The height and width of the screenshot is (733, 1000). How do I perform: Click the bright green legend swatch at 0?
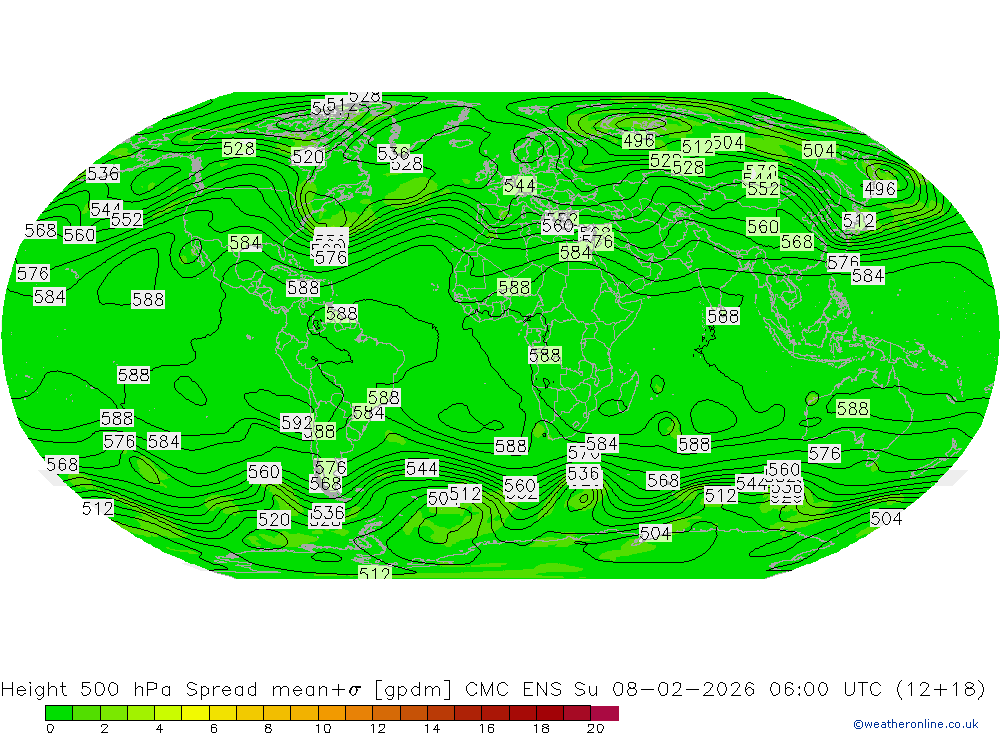(x=59, y=713)
